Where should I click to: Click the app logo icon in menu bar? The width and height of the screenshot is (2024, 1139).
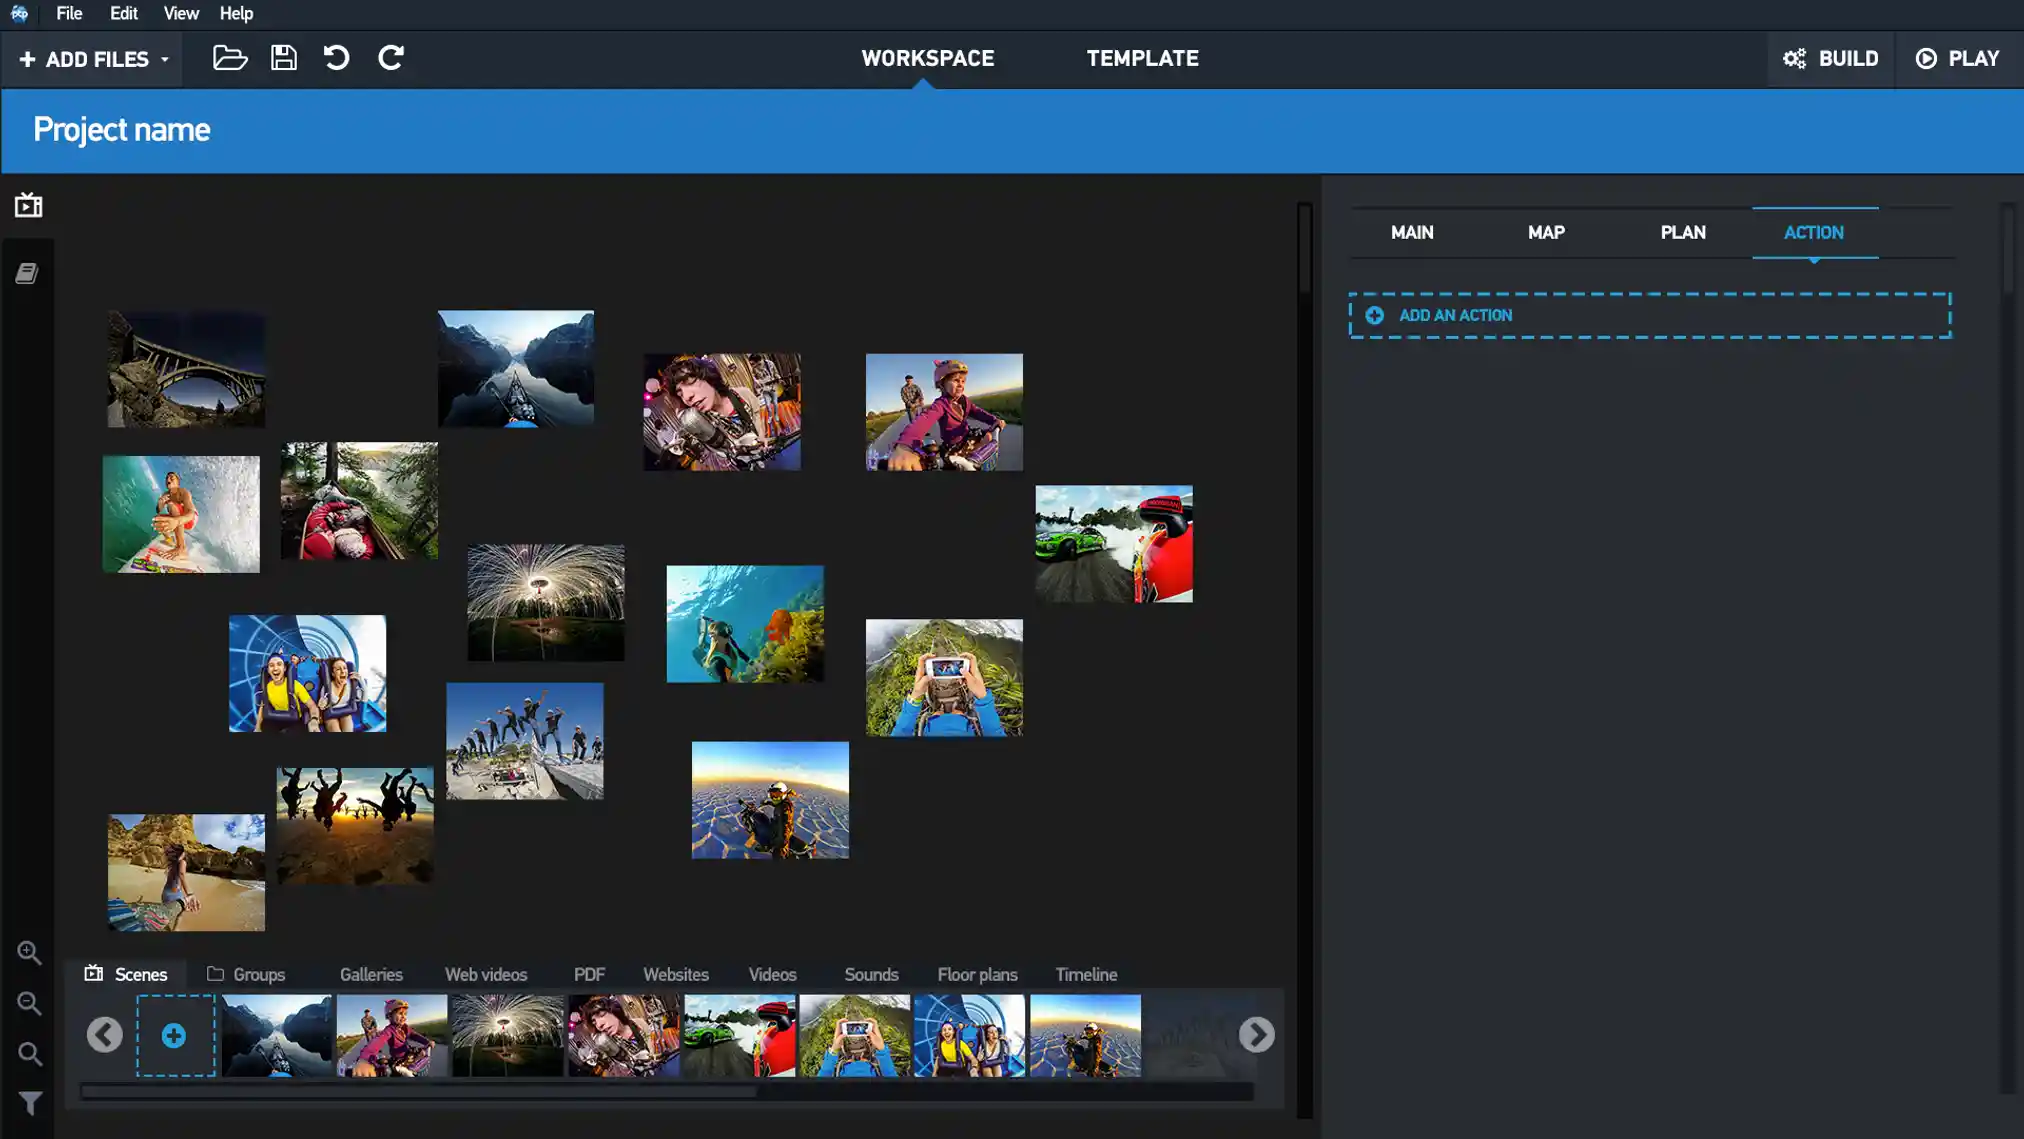19,13
